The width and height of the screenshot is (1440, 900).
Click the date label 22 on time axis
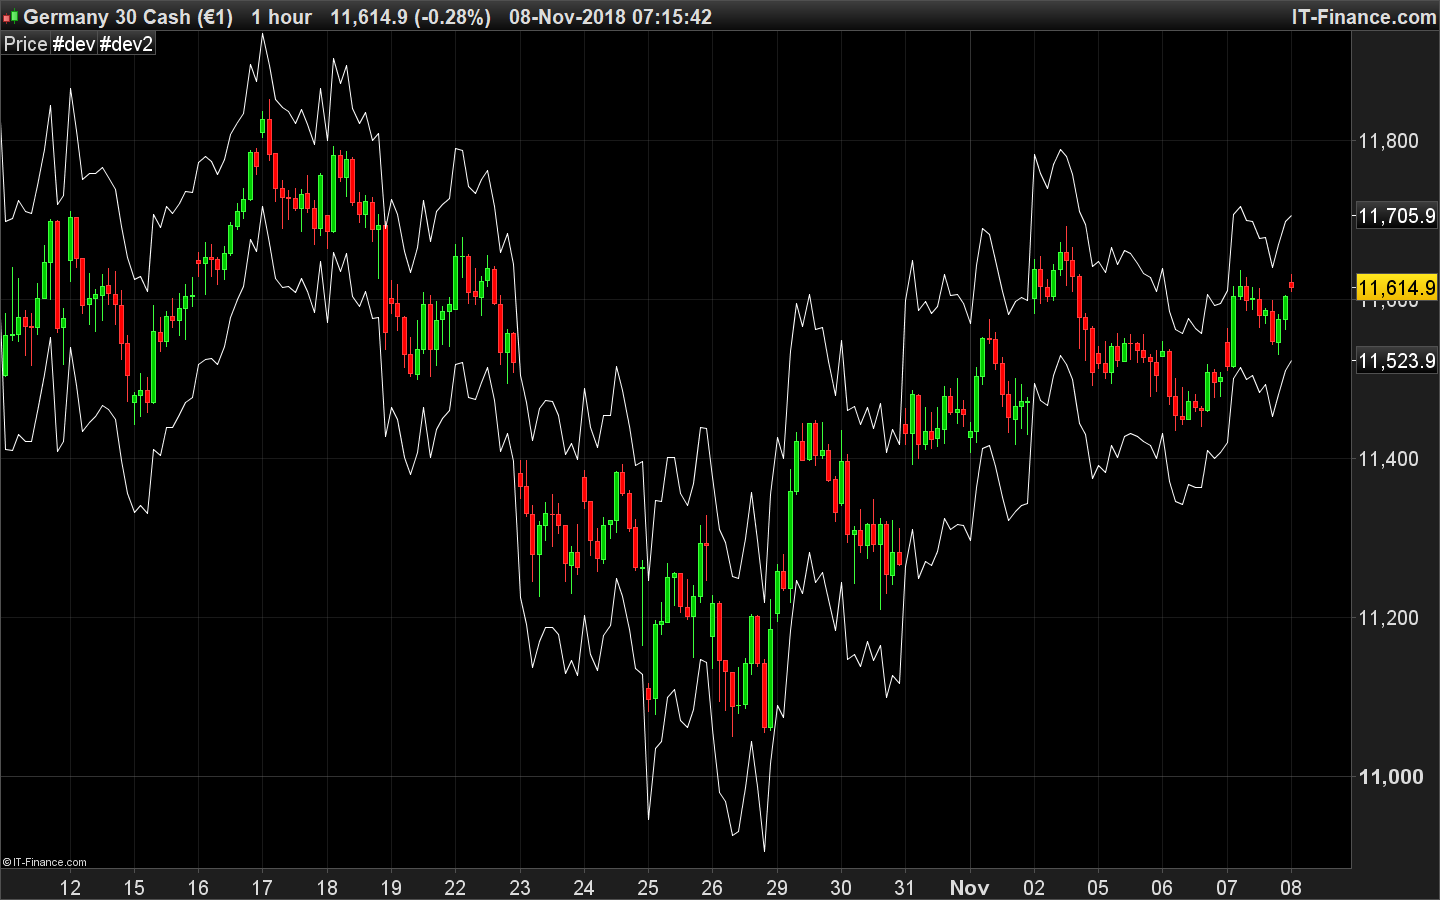pyautogui.click(x=455, y=887)
